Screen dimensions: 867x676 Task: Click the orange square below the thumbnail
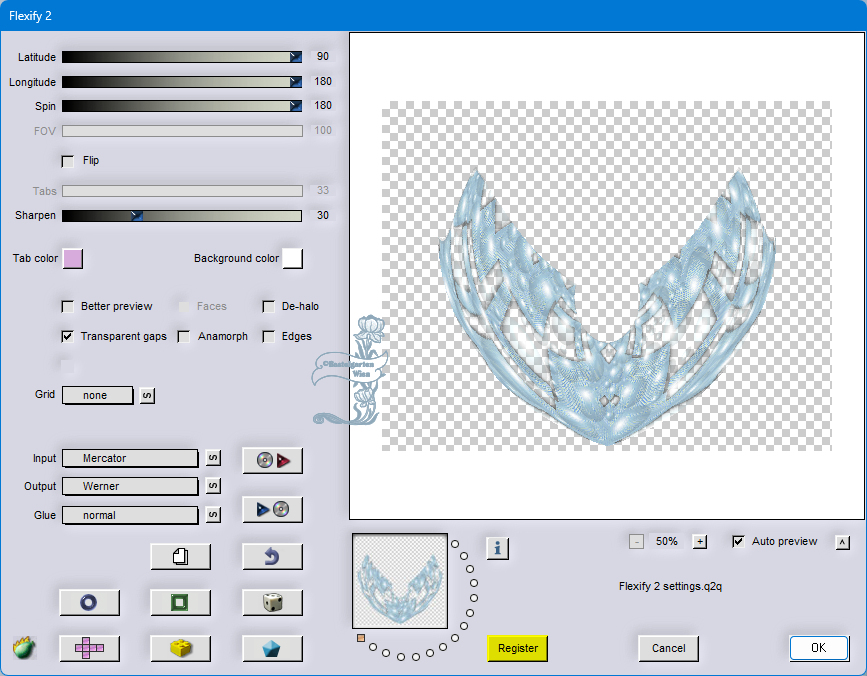[361, 638]
